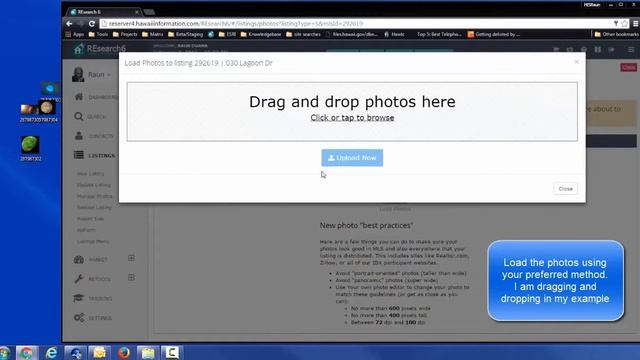The image size is (640, 360).
Task: Open the ESRI bookmark folder
Action: 227,34
